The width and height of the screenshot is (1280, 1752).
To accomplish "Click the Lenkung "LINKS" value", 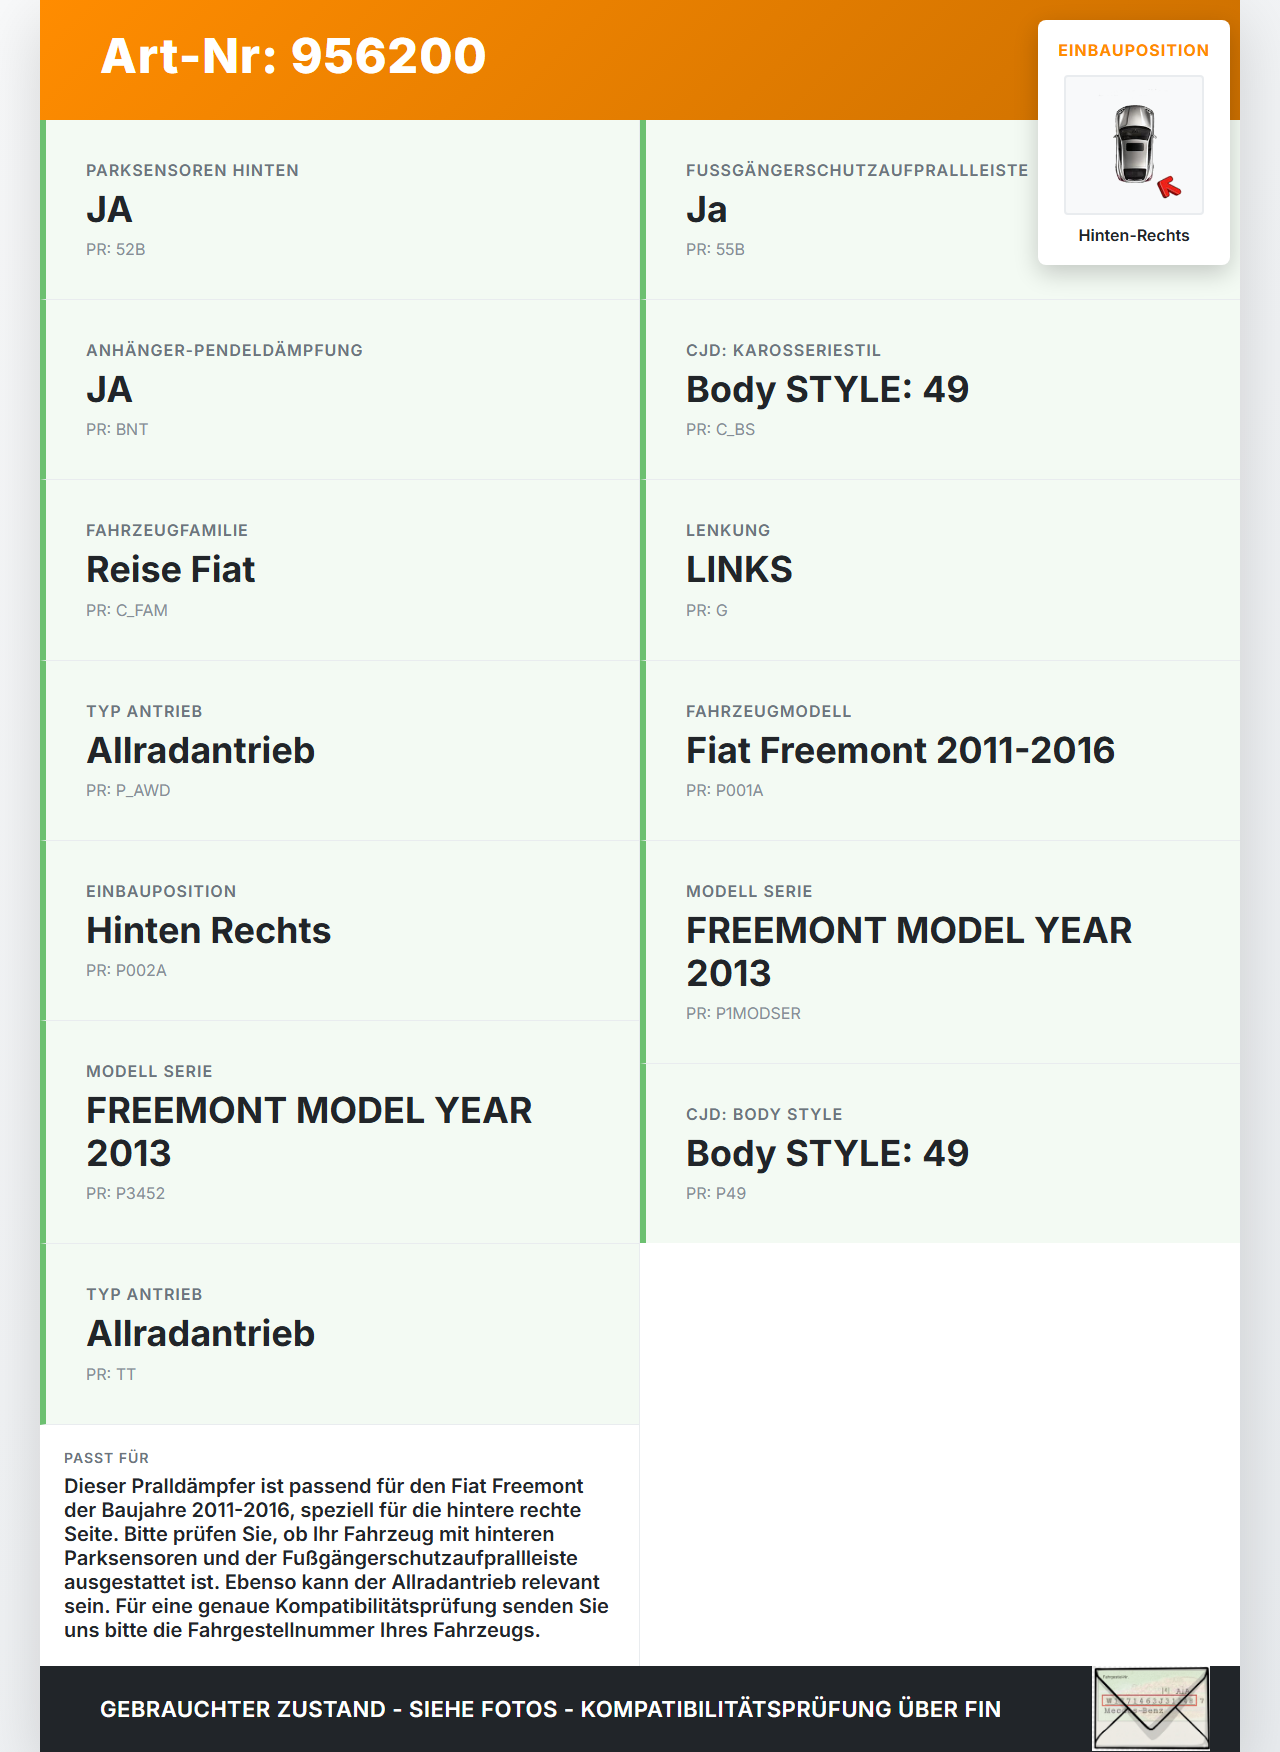I will pos(739,570).
